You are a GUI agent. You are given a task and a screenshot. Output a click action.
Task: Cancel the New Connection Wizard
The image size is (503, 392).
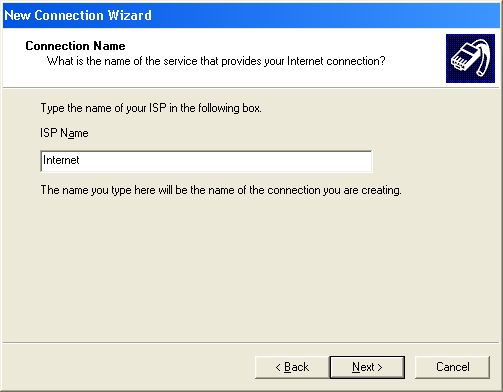click(x=452, y=367)
